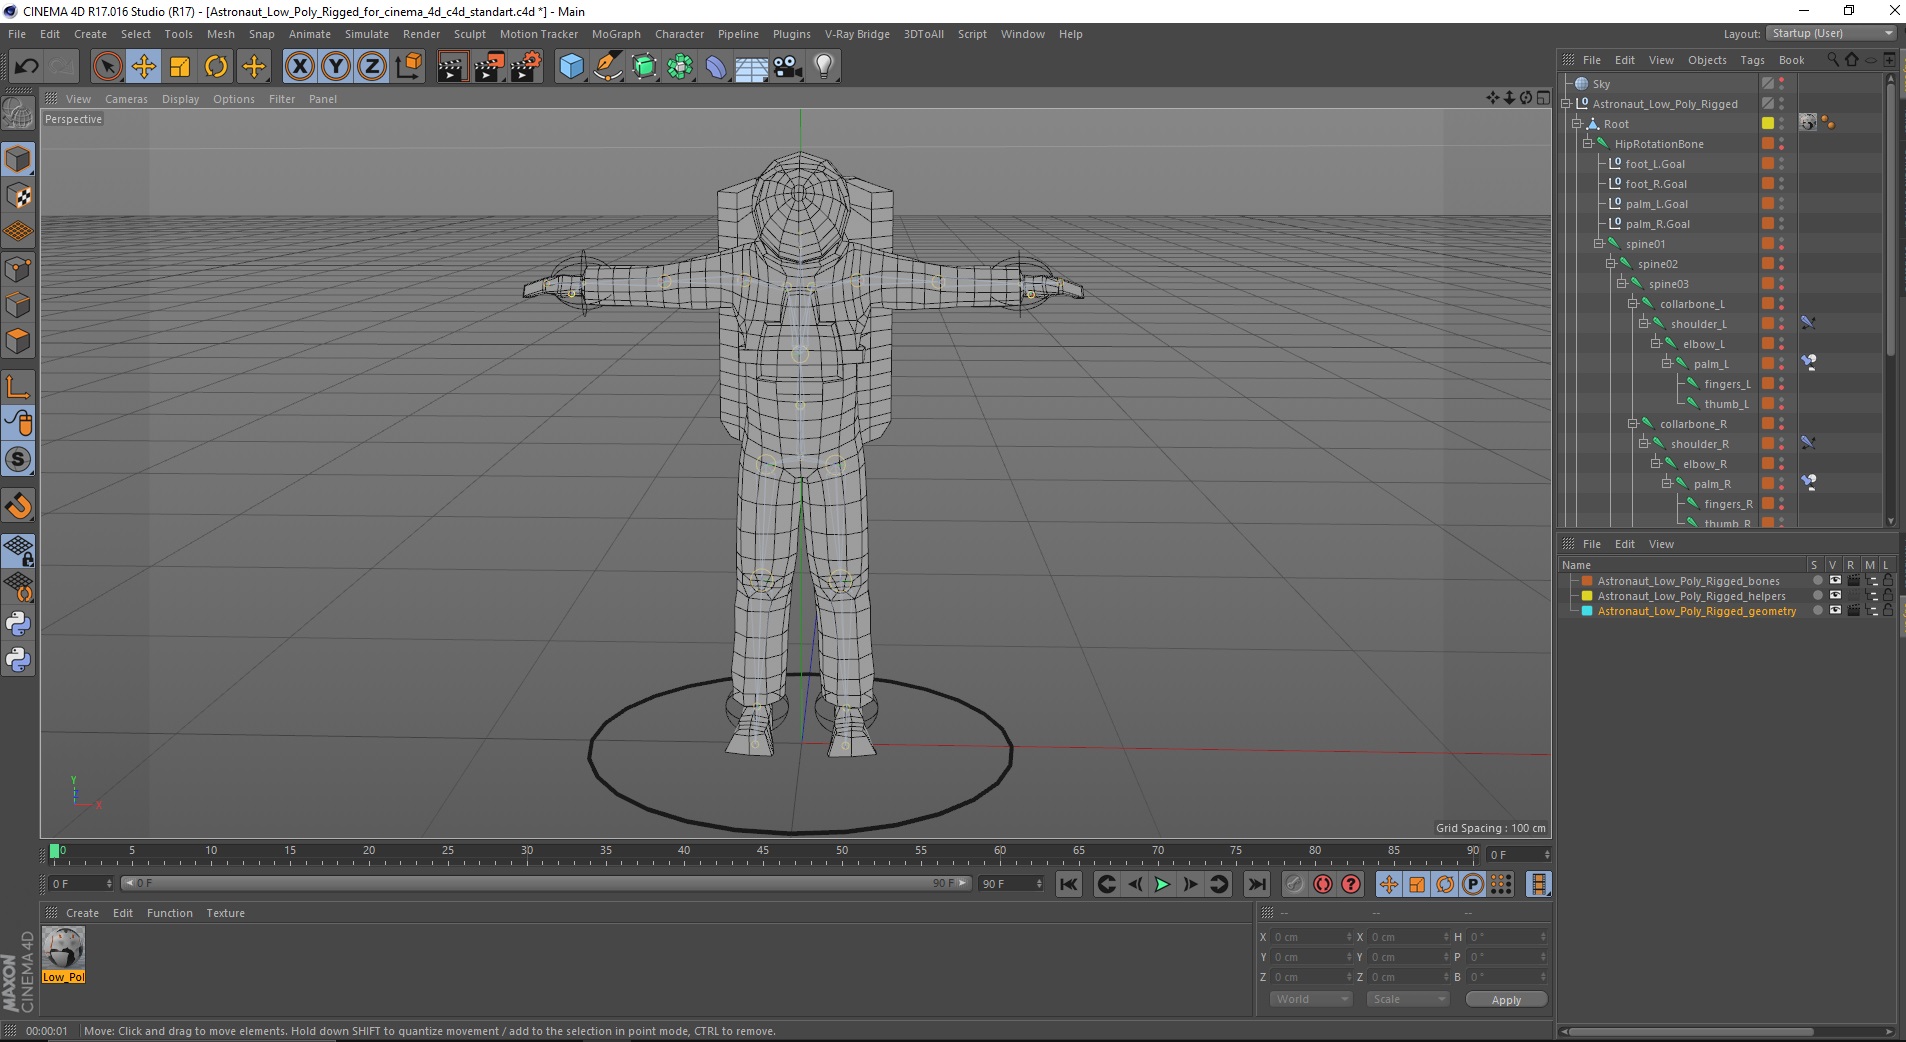This screenshot has height=1042, width=1906.
Task: Activate the Move tool in top toolbar
Action: [x=144, y=67]
